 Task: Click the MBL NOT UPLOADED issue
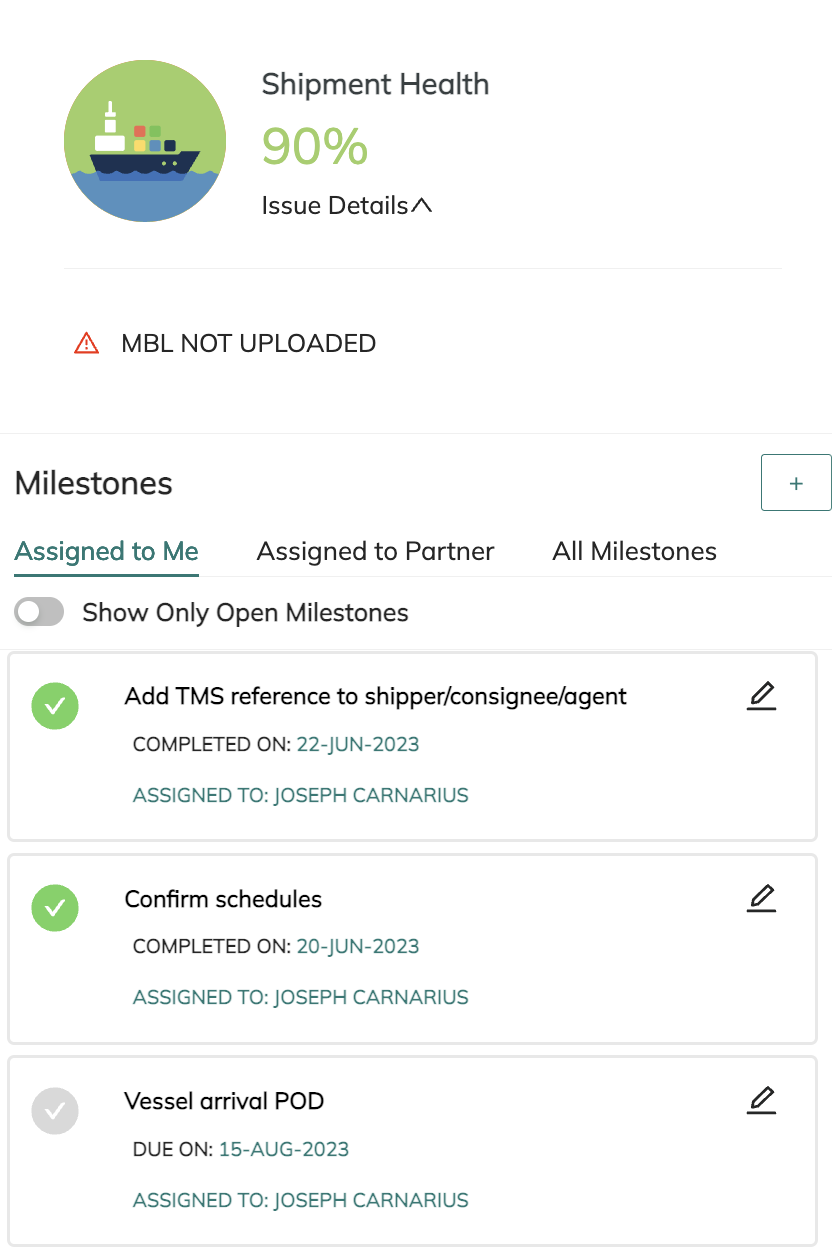(248, 344)
